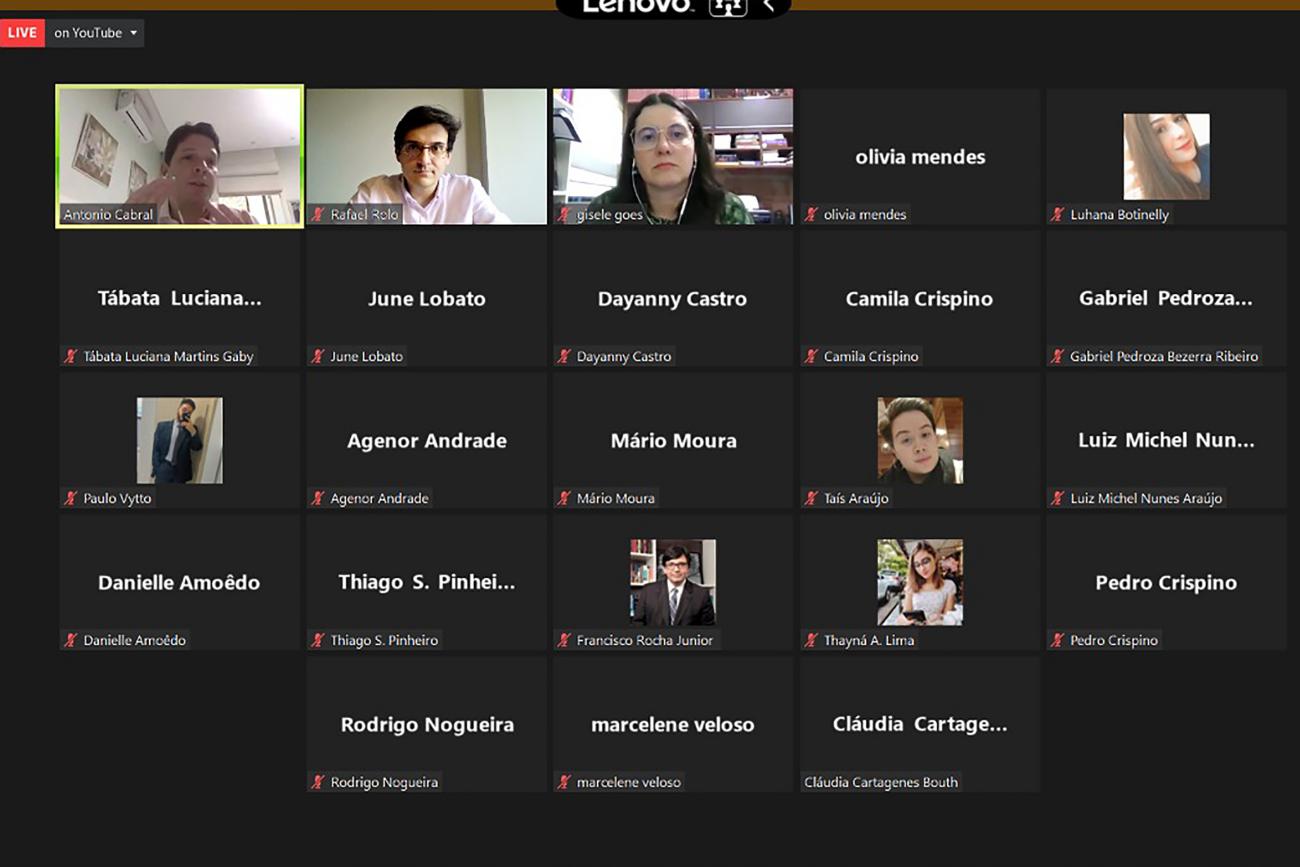Screen dimensions: 1300x867
Task: Click olivia mendes' muted microphone icon
Action: tap(811, 214)
